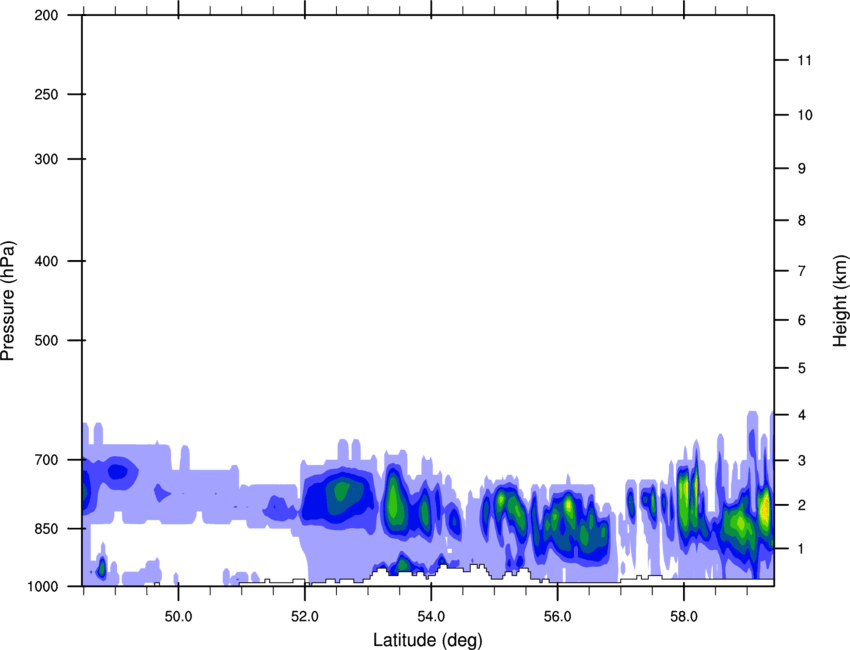
Task: Click the 5 km height label
Action: click(x=802, y=369)
